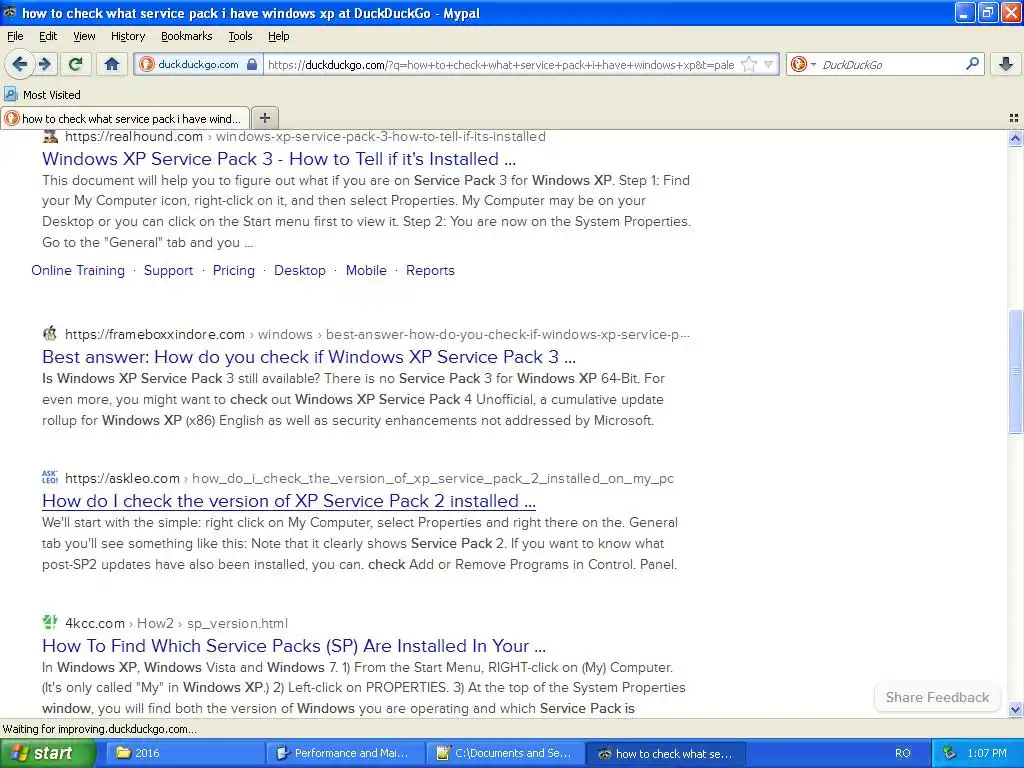
Task: Open a new tab with plus button
Action: click(264, 118)
